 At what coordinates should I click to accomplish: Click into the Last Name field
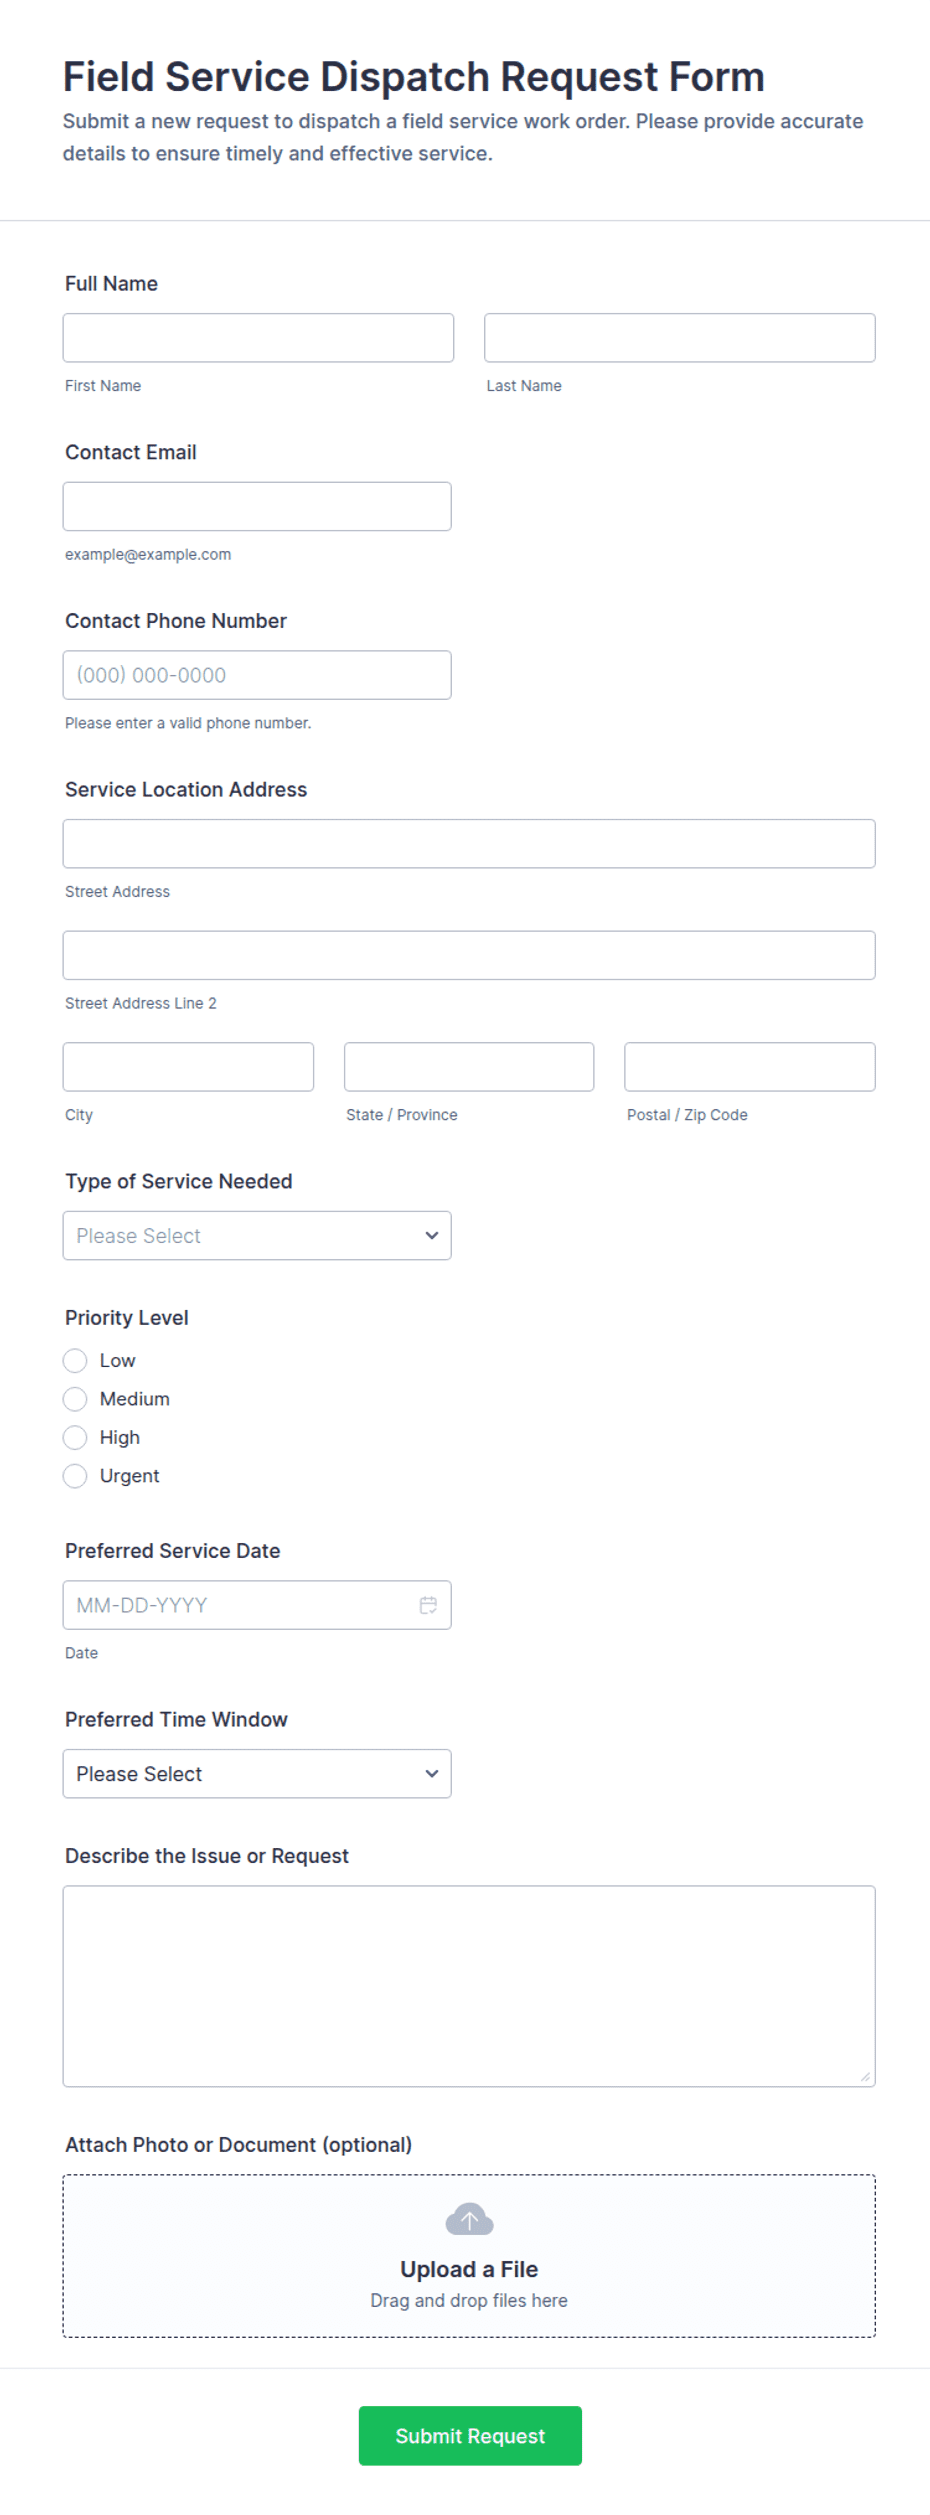click(680, 338)
